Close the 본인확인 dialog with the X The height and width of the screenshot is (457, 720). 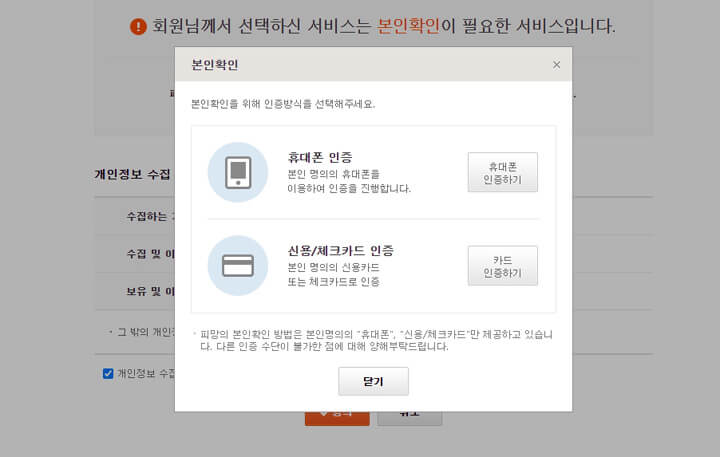coord(557,65)
